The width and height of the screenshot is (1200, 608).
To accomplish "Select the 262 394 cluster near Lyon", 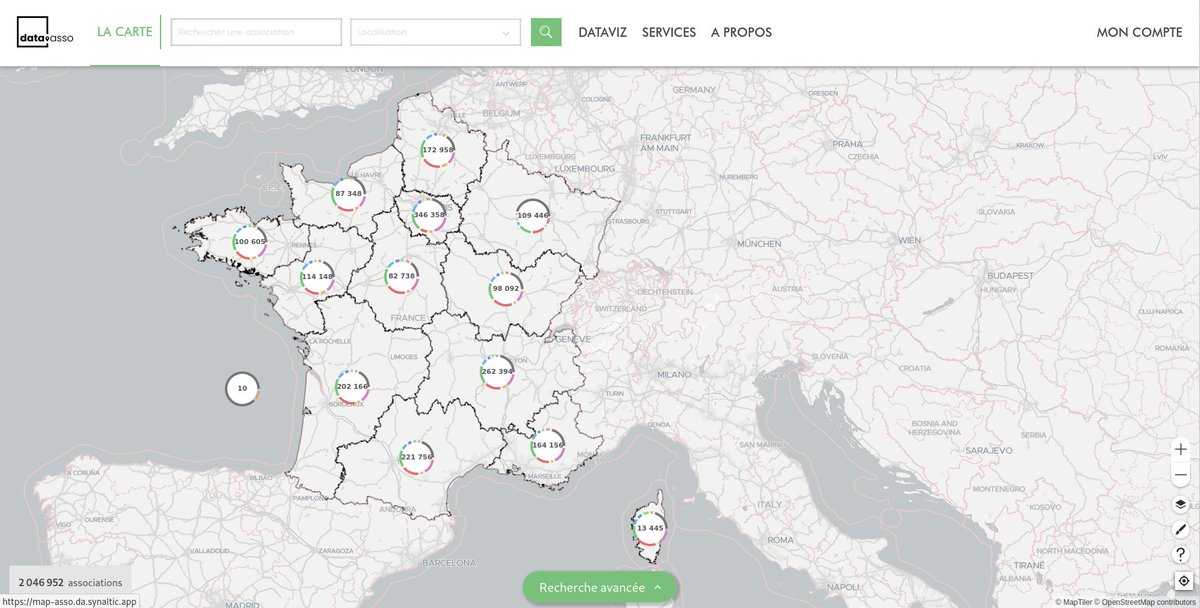I will 497,372.
